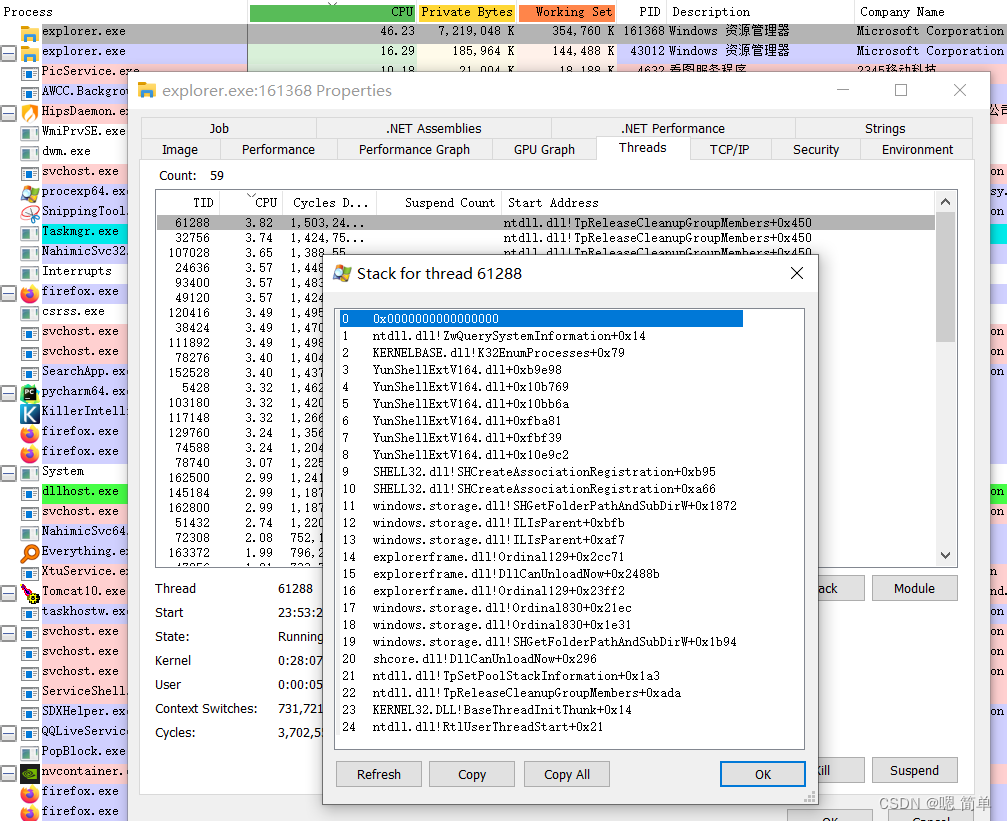Click the AWCC.Background process icon

point(30,93)
